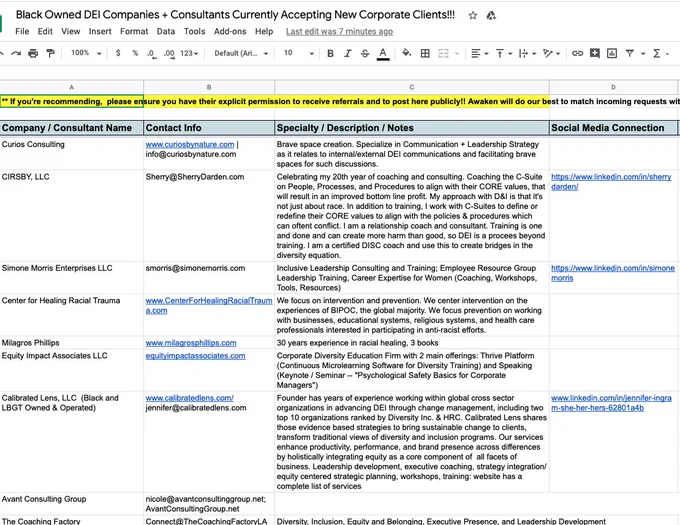Select 'Social Media Connection' header cell
This screenshot has width=680, height=525.
click(613, 128)
